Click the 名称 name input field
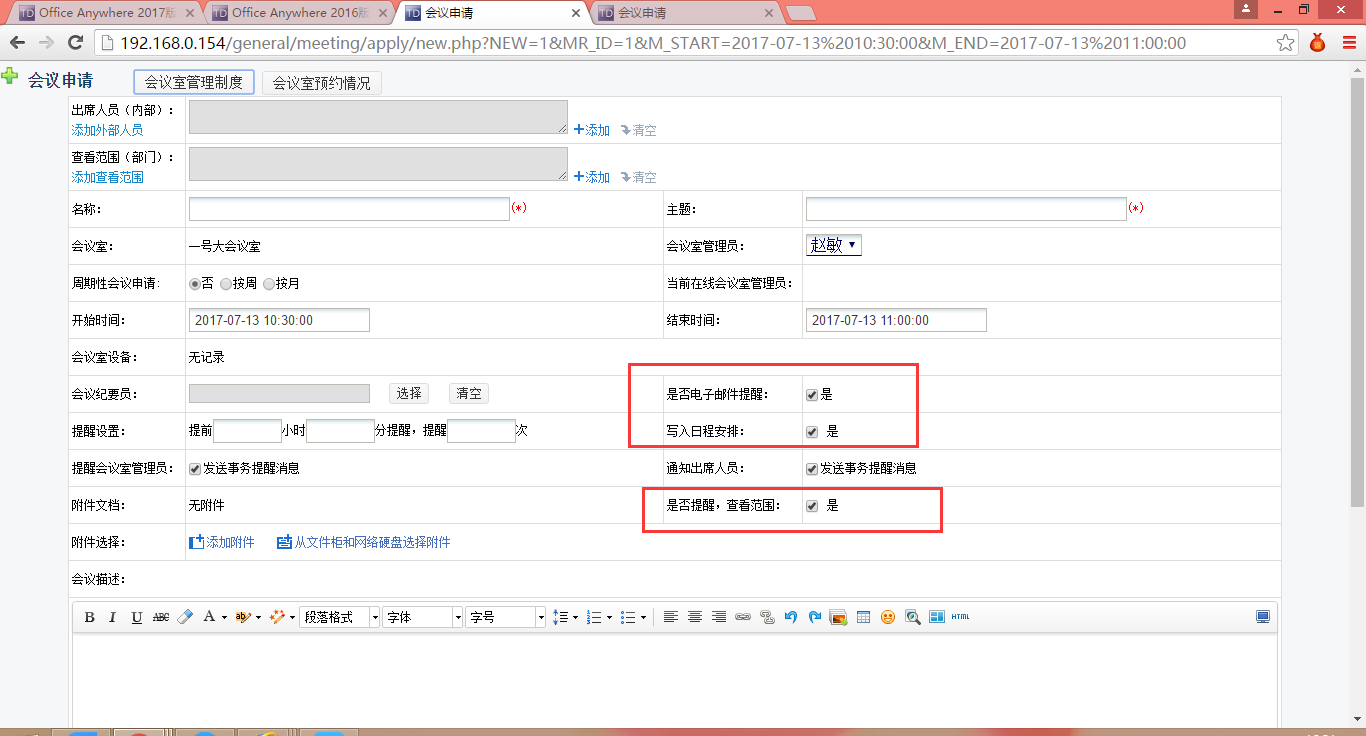Image resolution: width=1366 pixels, height=736 pixels. click(349, 209)
